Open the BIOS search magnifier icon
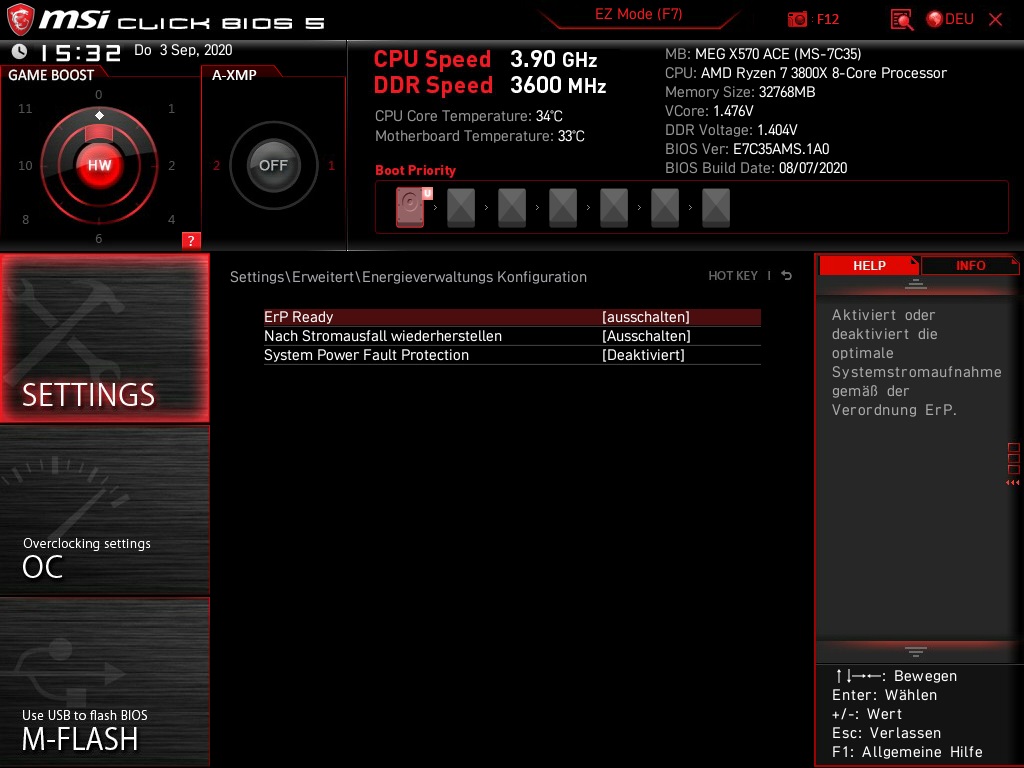Image resolution: width=1024 pixels, height=768 pixels. (x=902, y=20)
